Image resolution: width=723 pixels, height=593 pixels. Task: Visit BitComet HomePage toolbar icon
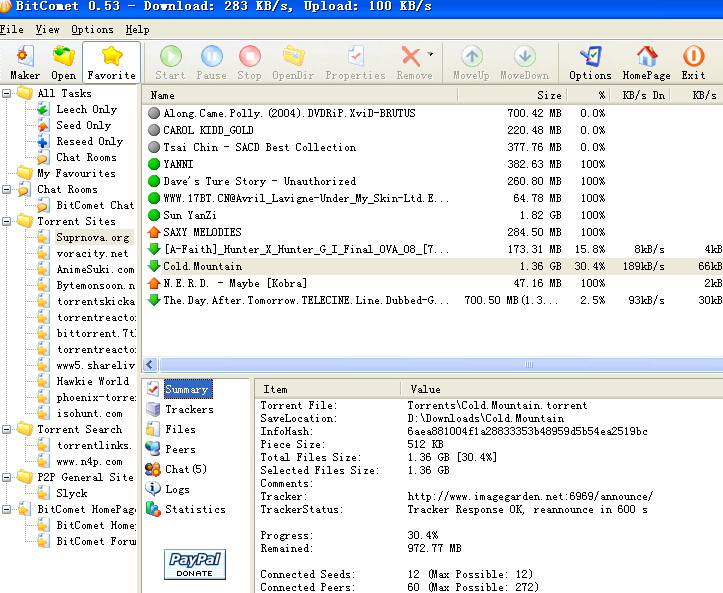click(646, 63)
